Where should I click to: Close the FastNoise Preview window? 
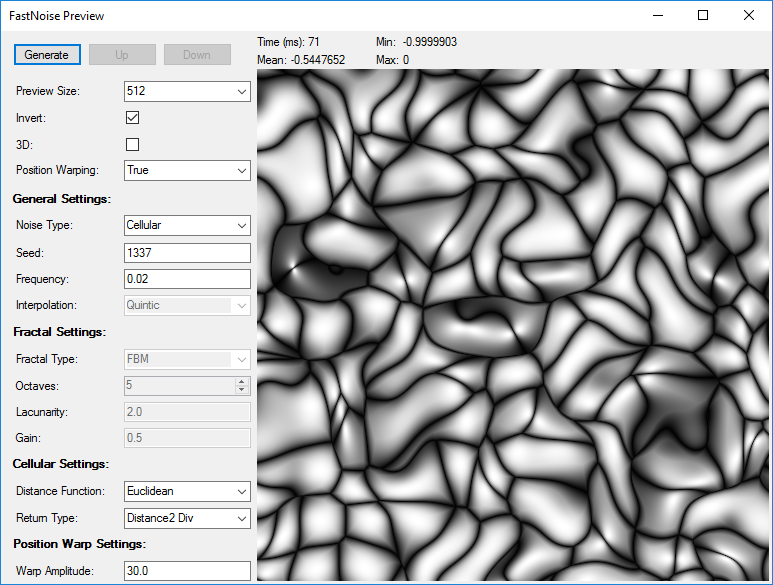point(749,15)
